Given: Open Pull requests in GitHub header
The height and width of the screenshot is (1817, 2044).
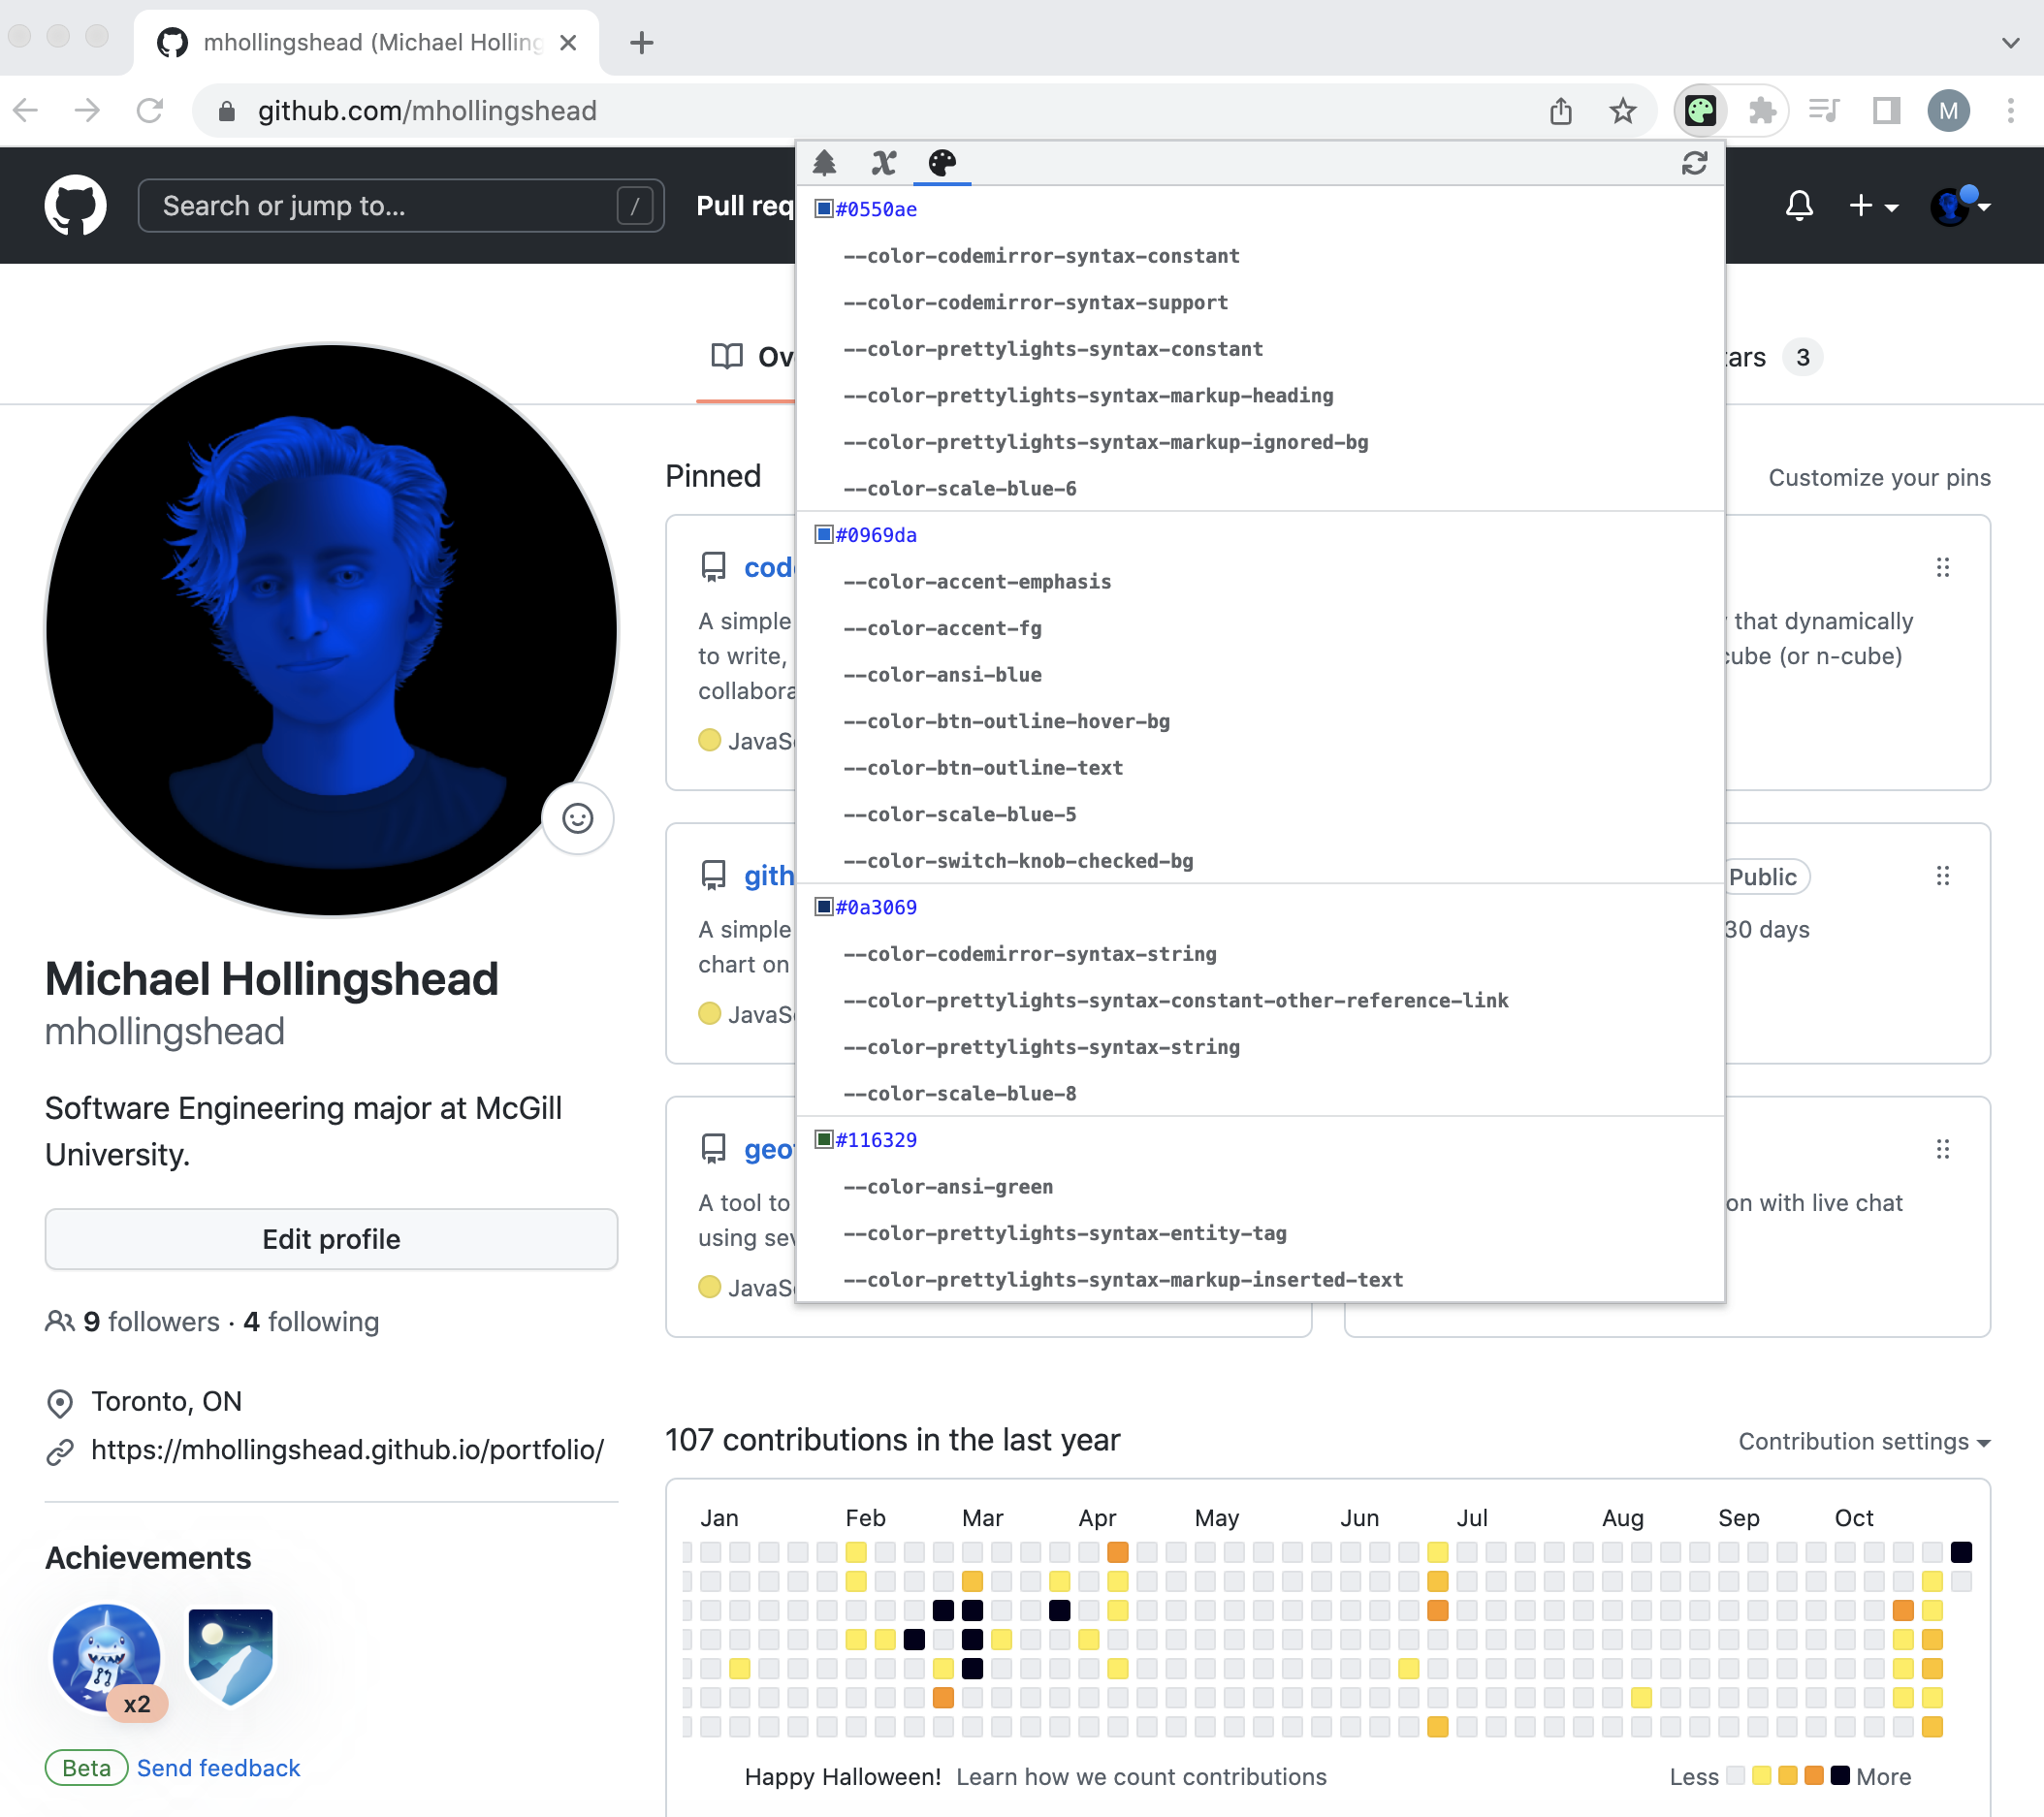Looking at the screenshot, I should click(x=745, y=206).
